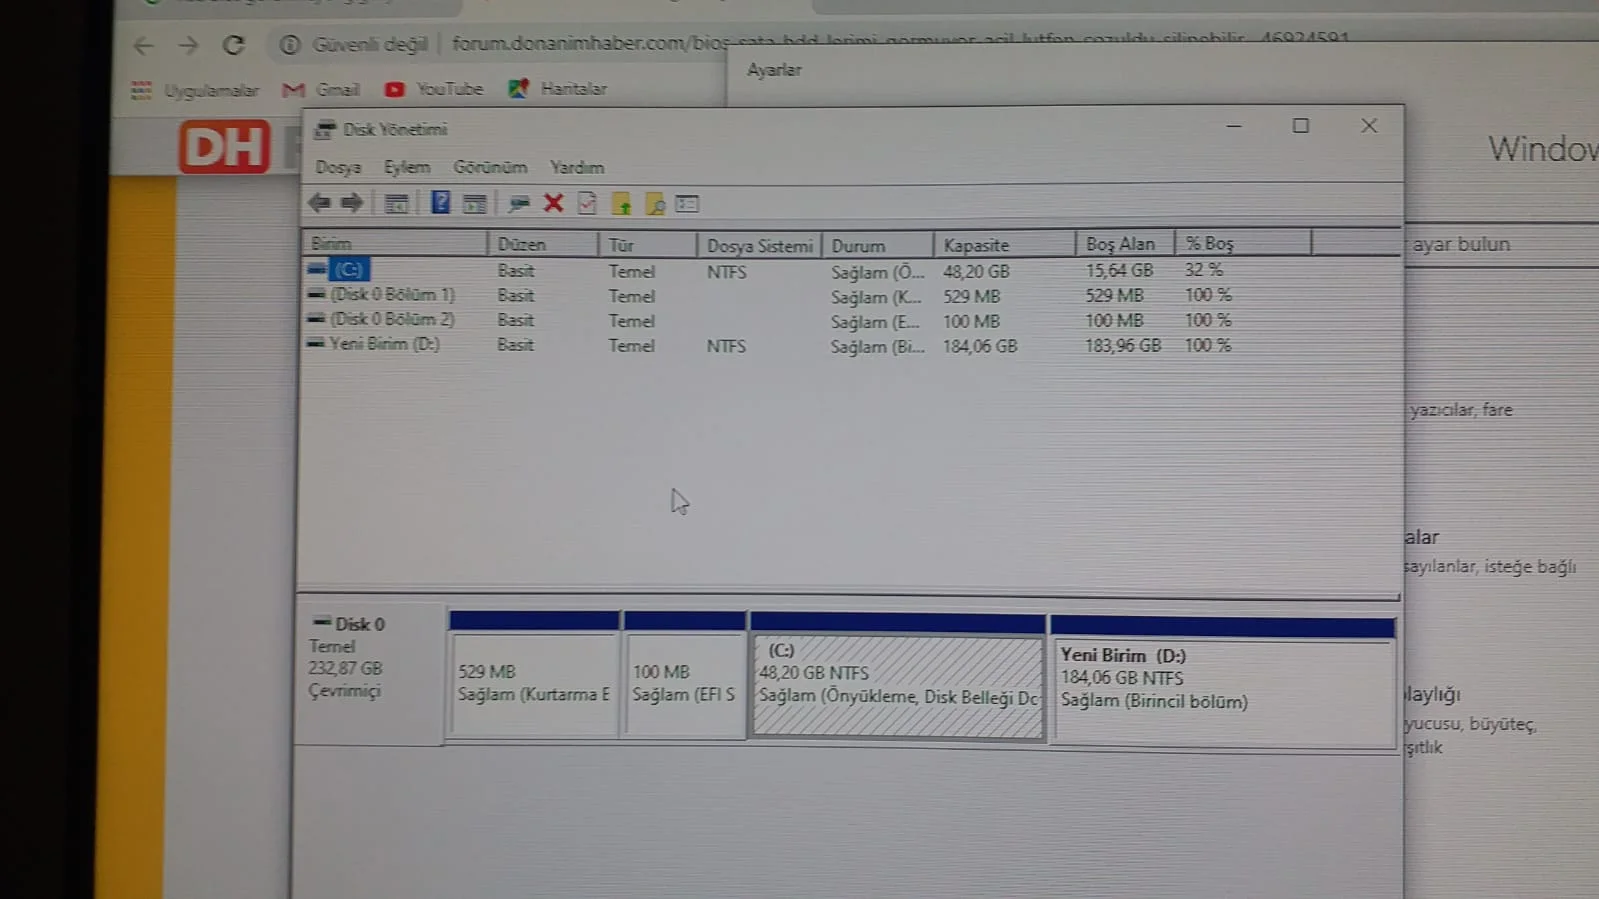Sort by the Dosya Sistemi column header
Viewport: 1599px width, 899px height.
pos(760,245)
